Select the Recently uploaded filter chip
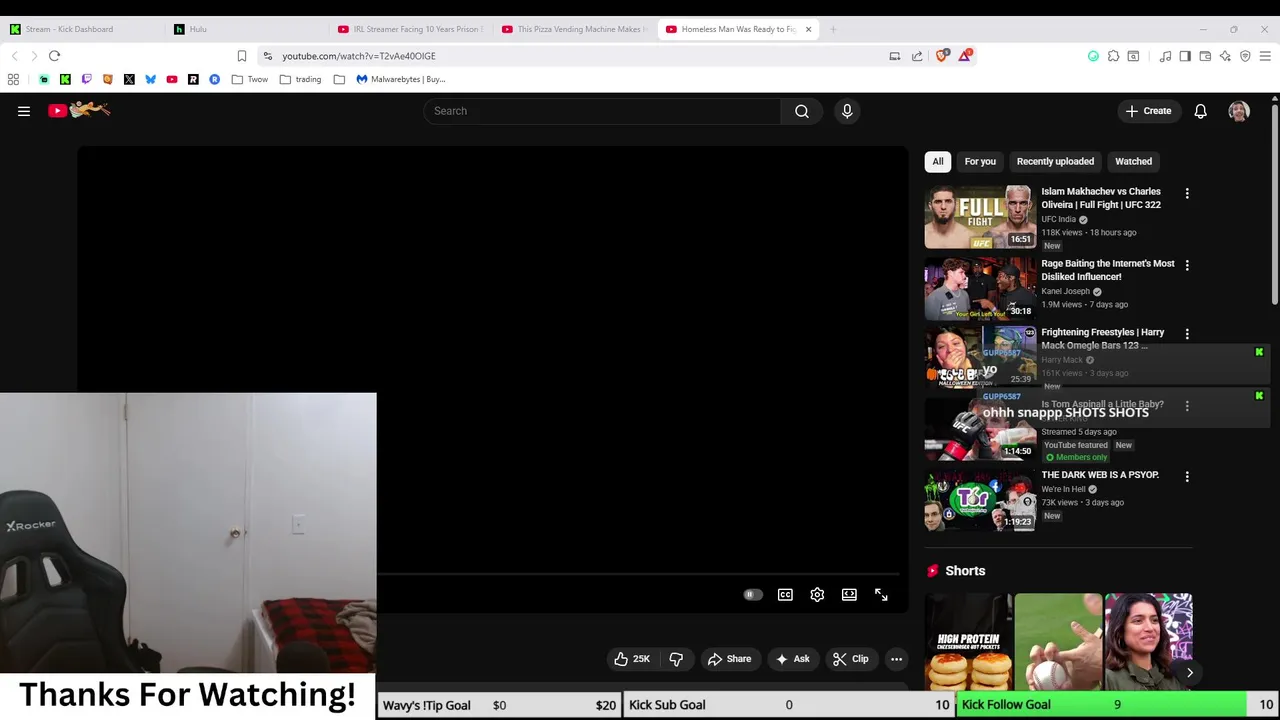The width and height of the screenshot is (1280, 720). point(1055,161)
